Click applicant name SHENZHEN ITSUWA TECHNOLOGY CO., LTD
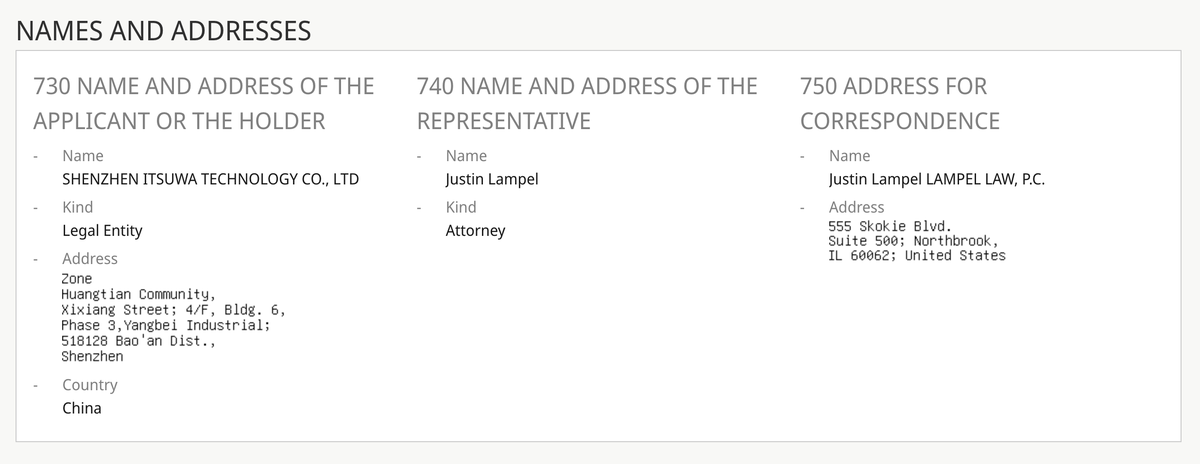 point(210,180)
